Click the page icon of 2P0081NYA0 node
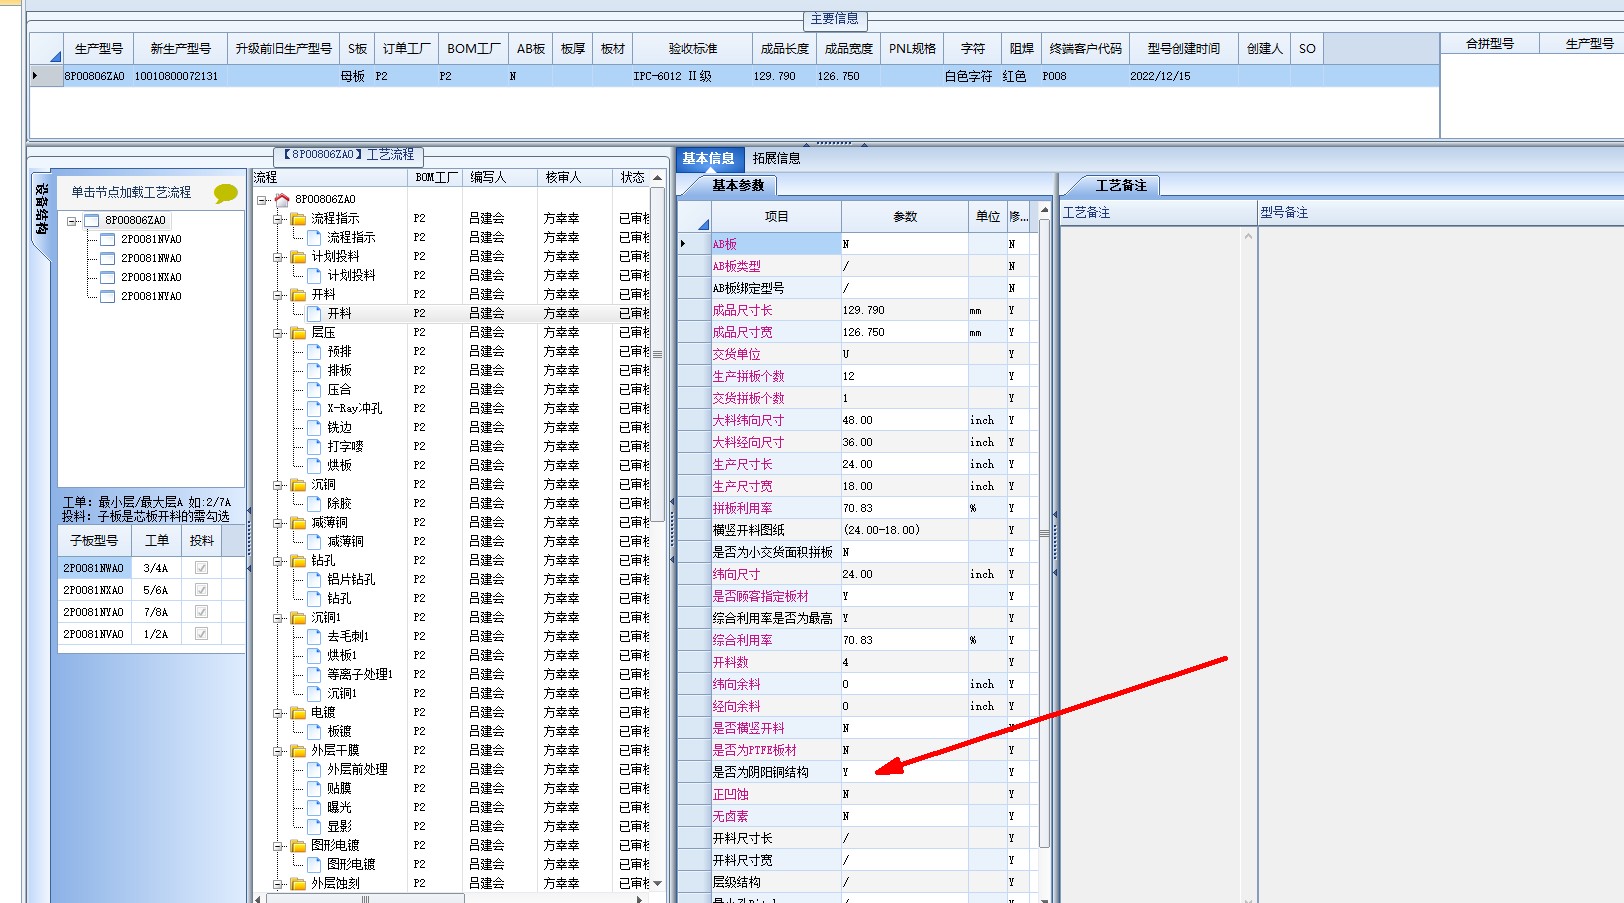This screenshot has height=903, width=1624. pos(107,296)
